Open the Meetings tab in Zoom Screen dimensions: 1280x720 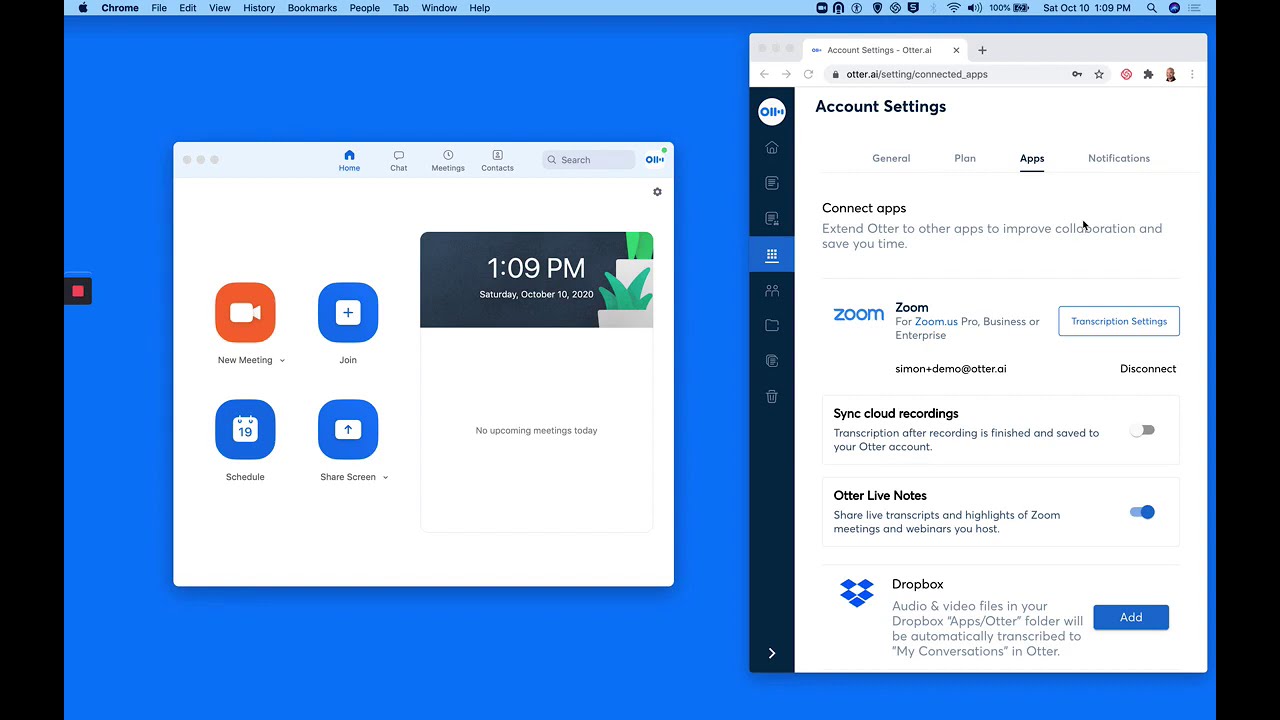click(x=448, y=161)
